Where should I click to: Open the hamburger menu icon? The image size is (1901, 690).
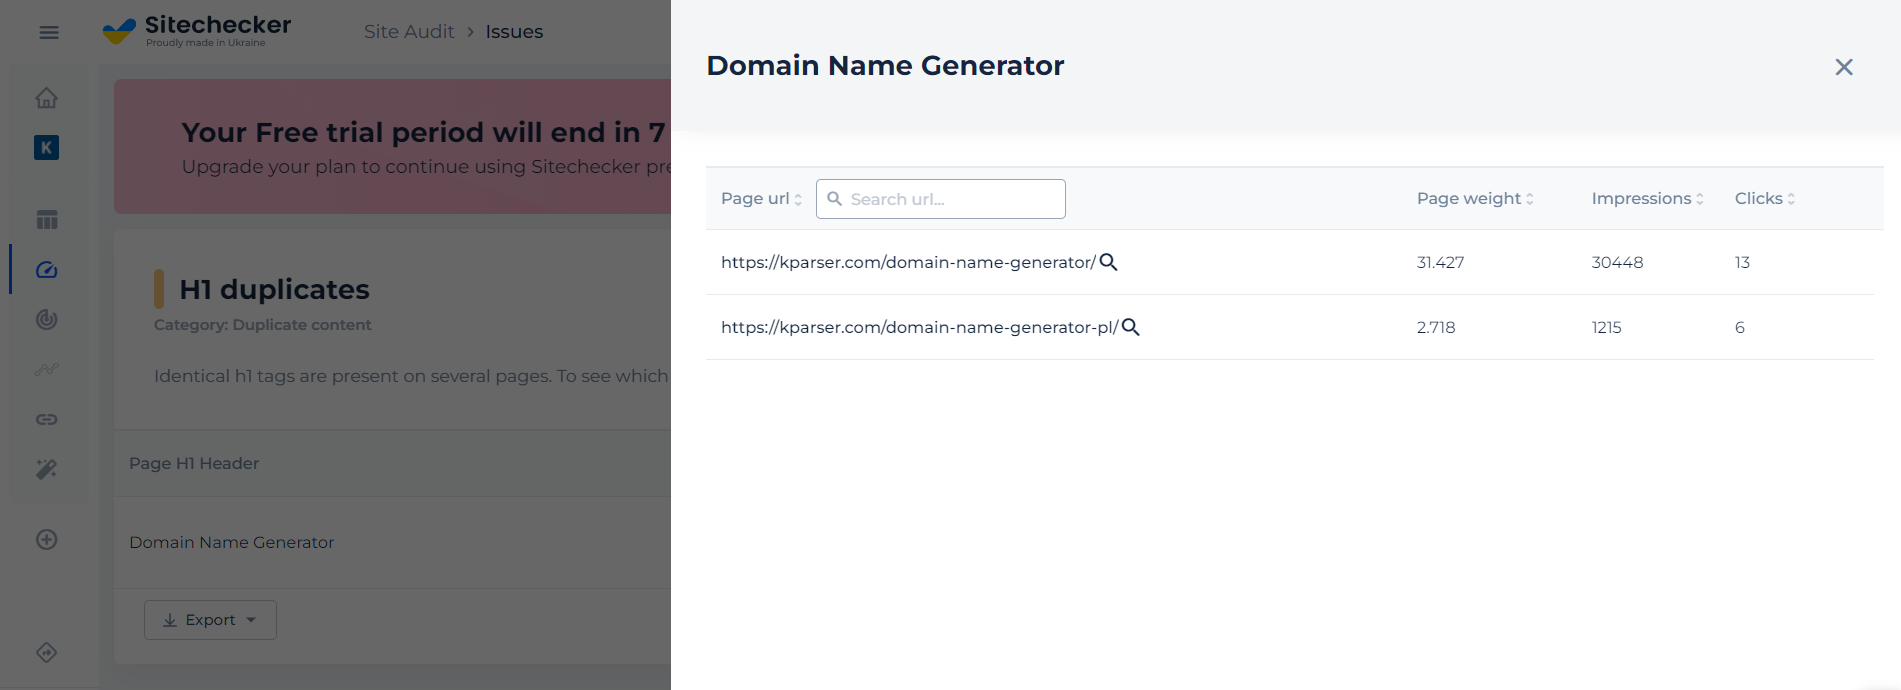[x=48, y=33]
